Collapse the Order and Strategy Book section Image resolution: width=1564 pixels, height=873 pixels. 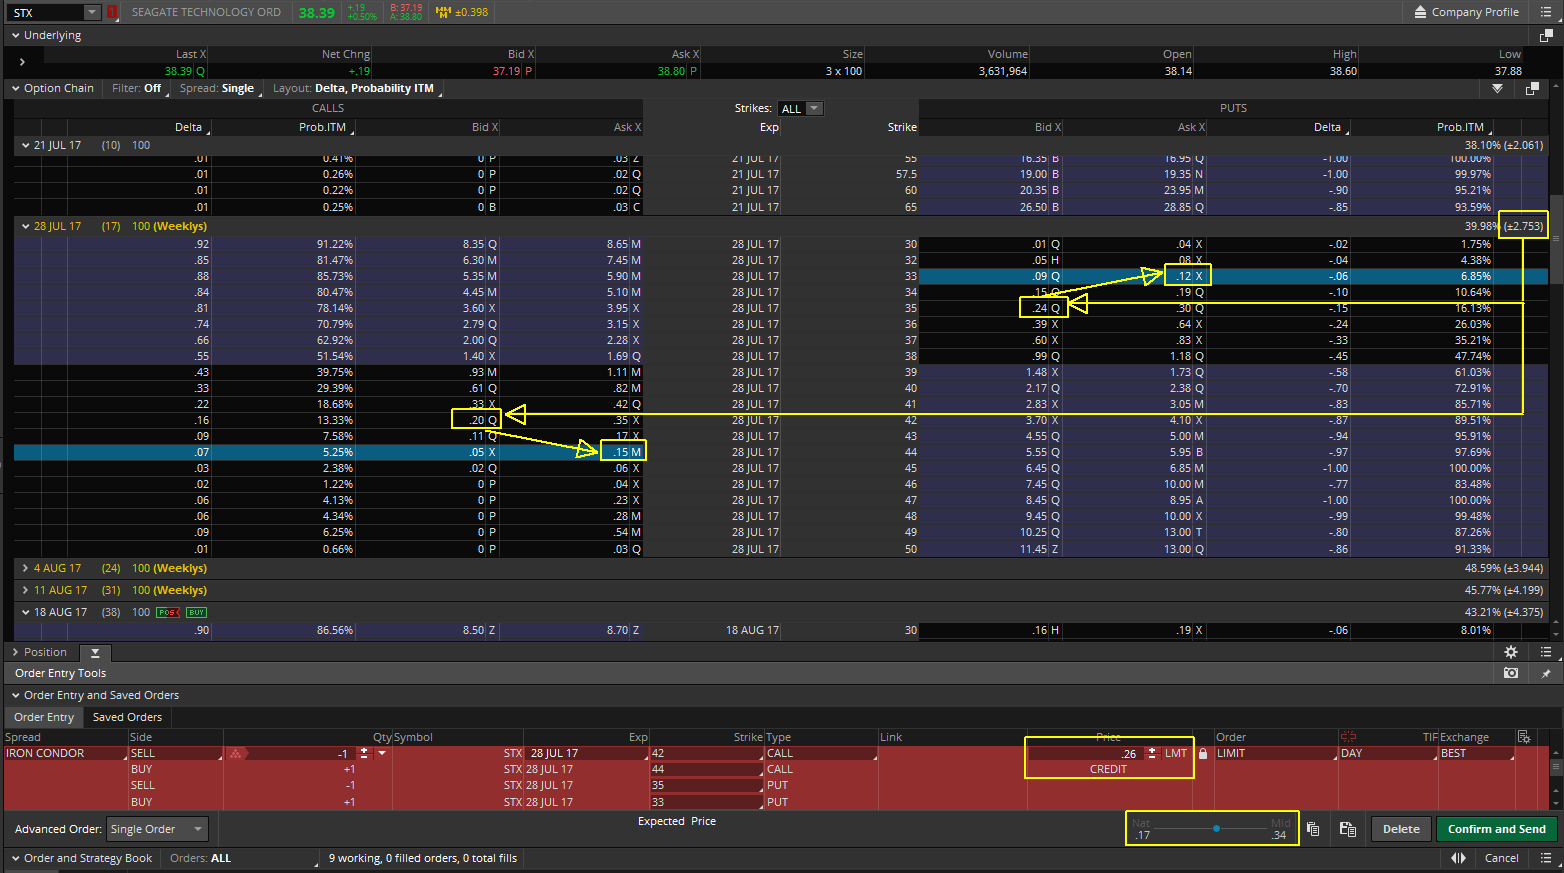[x=16, y=858]
